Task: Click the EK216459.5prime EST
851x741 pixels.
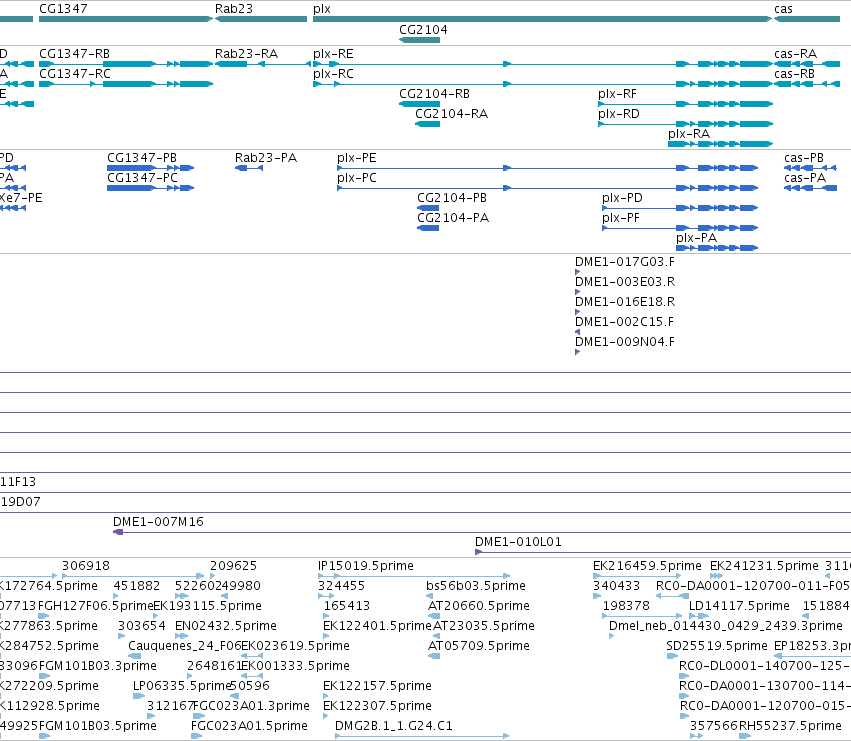Action: click(637, 576)
